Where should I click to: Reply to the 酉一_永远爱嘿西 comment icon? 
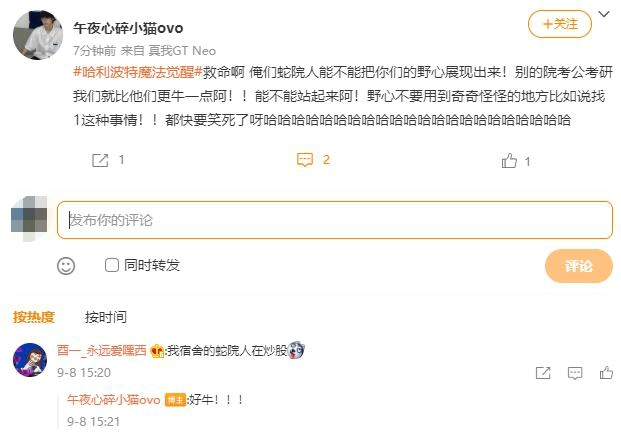[575, 373]
